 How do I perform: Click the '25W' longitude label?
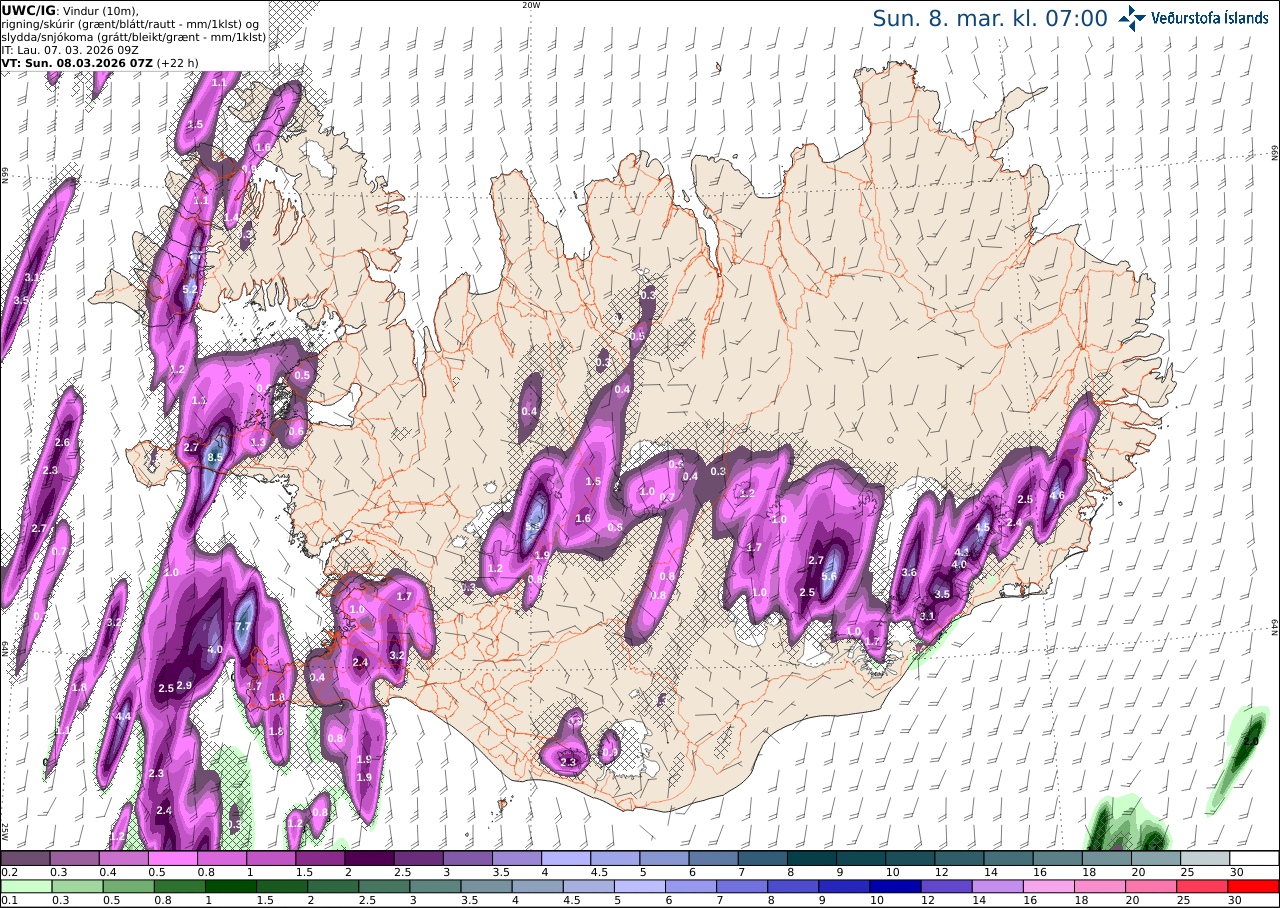pos(5,831)
